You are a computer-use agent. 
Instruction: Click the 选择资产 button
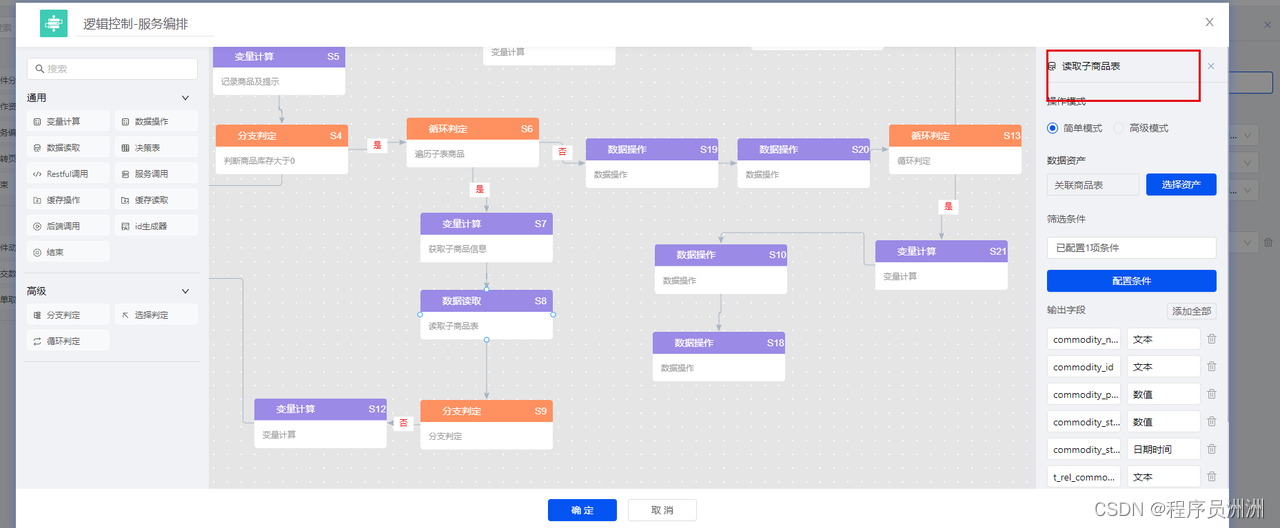pos(1181,185)
